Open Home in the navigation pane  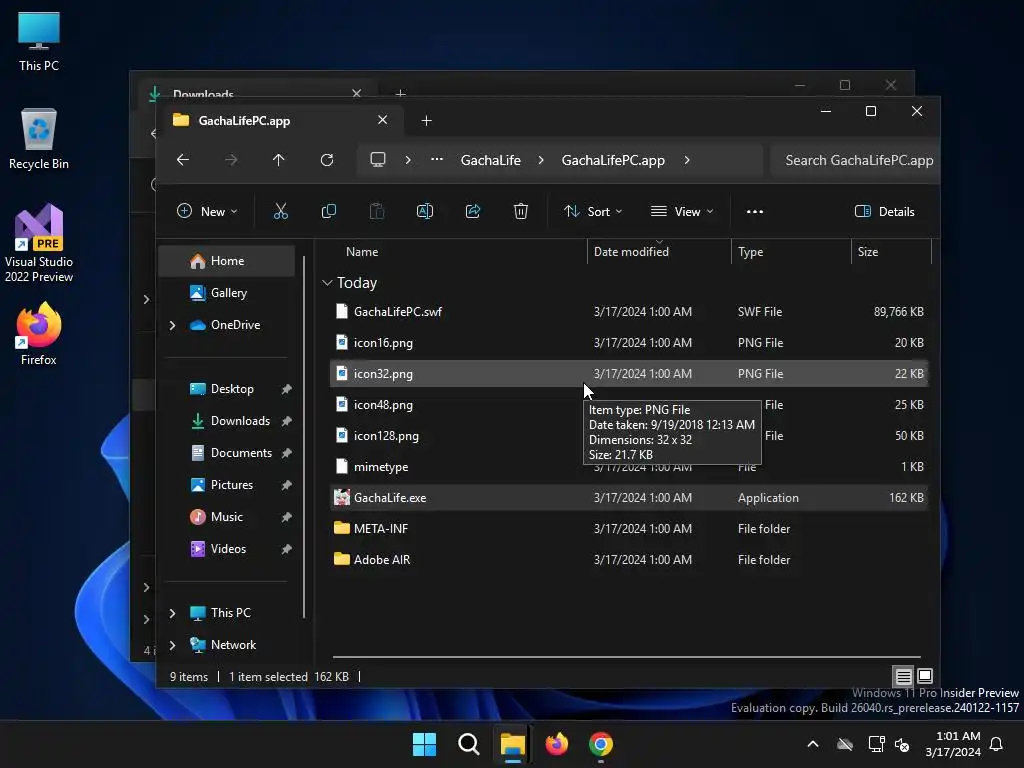tap(227, 261)
